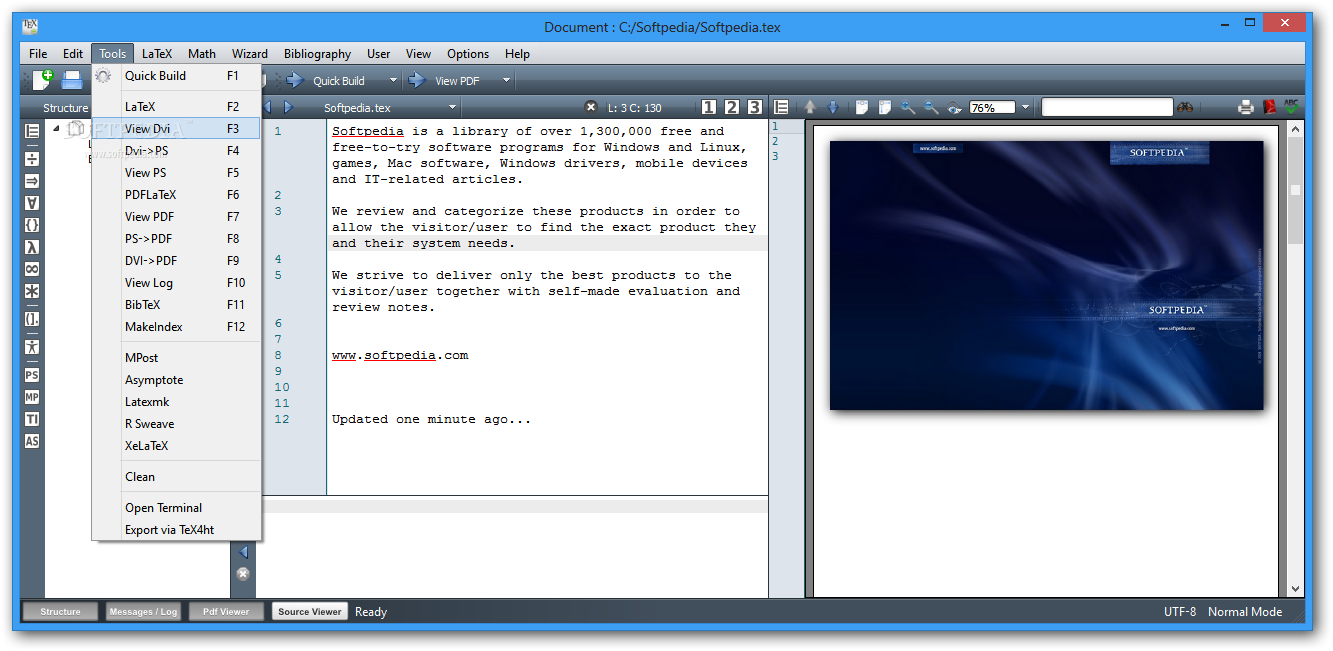Viewport: 1333px width, 651px height.
Task: Click Fit Page icon in PDF toolbar
Action: (884, 107)
